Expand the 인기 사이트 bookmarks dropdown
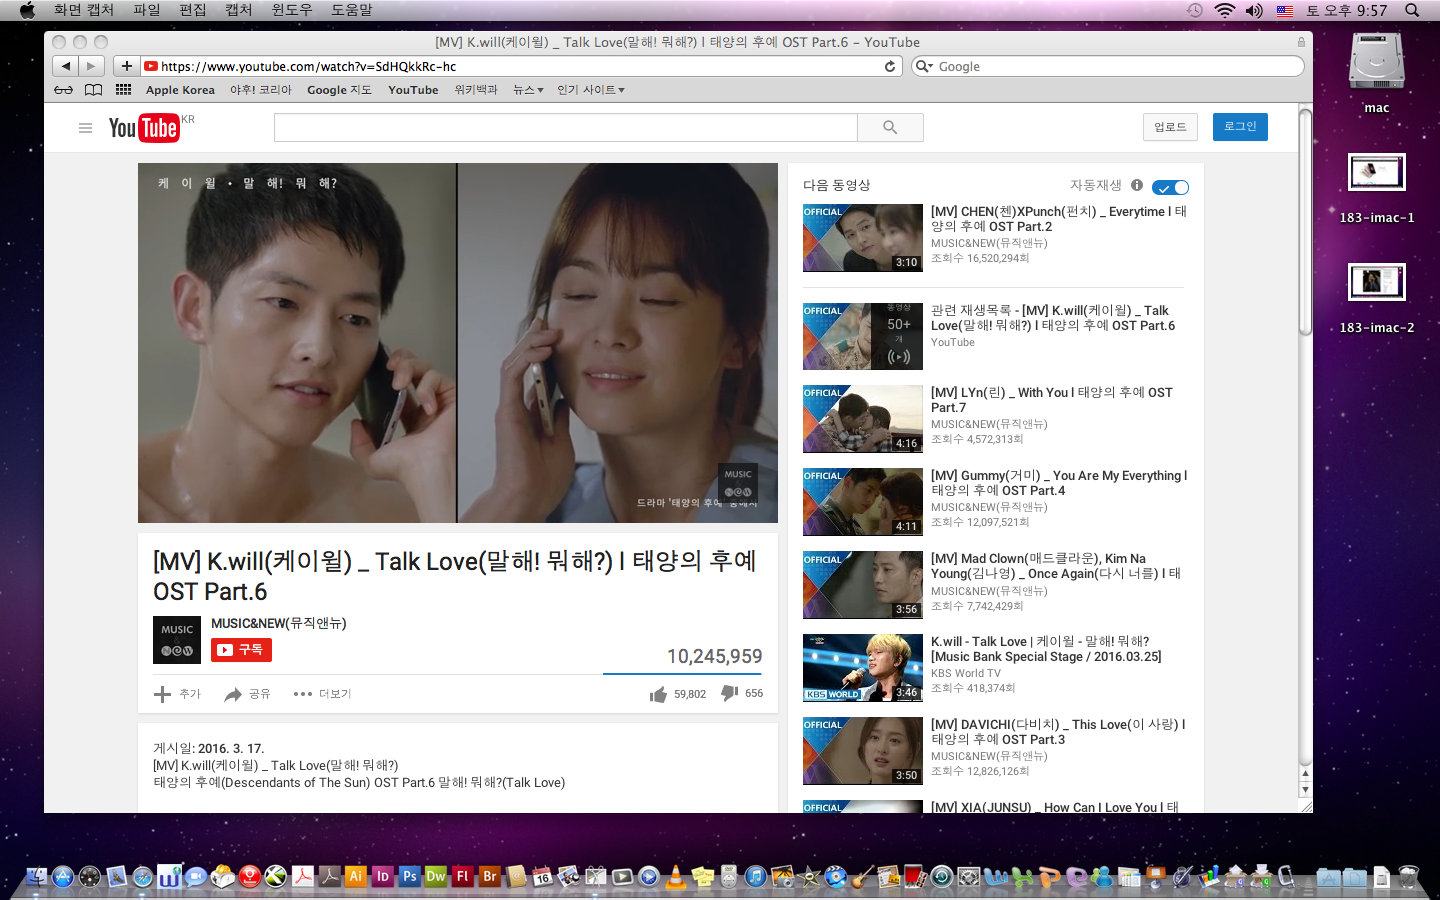The image size is (1440, 900). pos(590,90)
